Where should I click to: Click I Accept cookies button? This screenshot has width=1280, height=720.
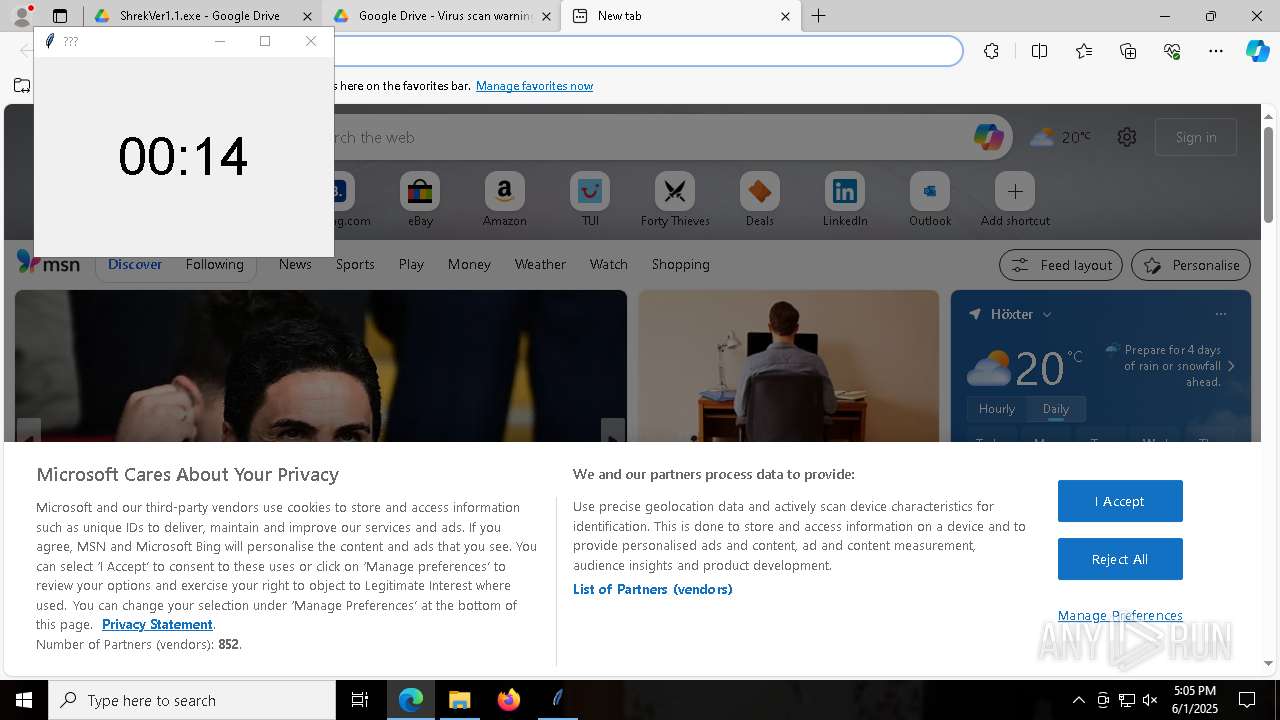1120,501
